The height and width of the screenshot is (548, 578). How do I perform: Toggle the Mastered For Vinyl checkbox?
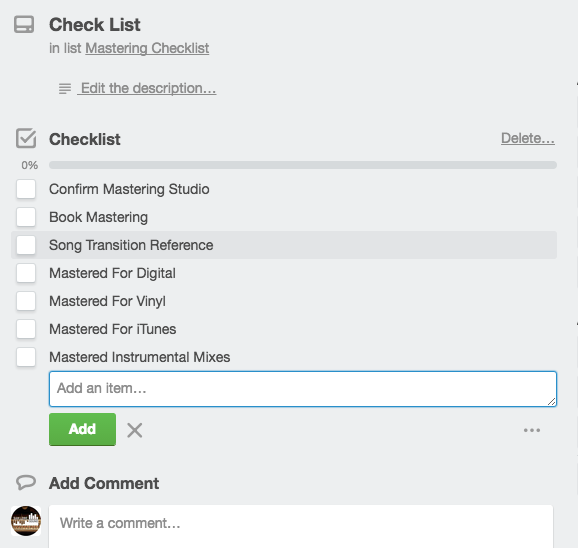click(26, 301)
